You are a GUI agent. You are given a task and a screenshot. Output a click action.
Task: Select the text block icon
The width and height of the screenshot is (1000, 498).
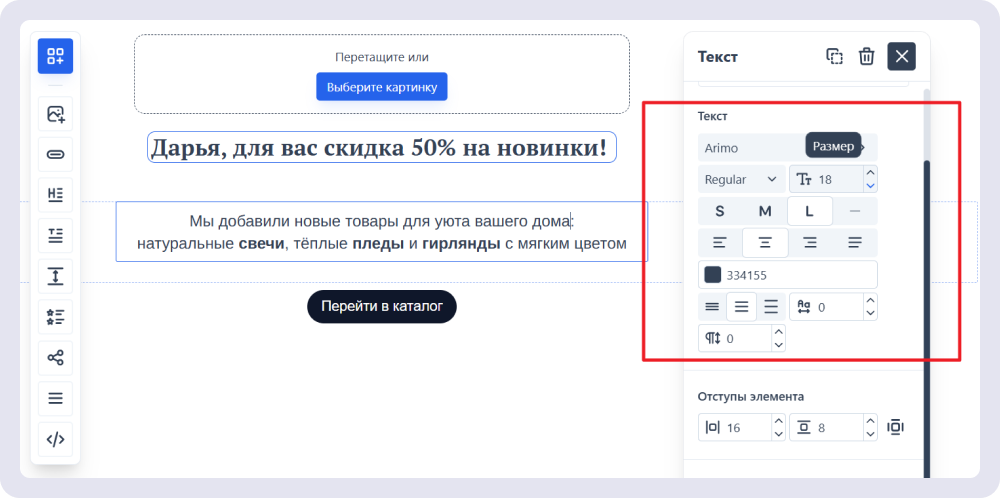(55, 236)
